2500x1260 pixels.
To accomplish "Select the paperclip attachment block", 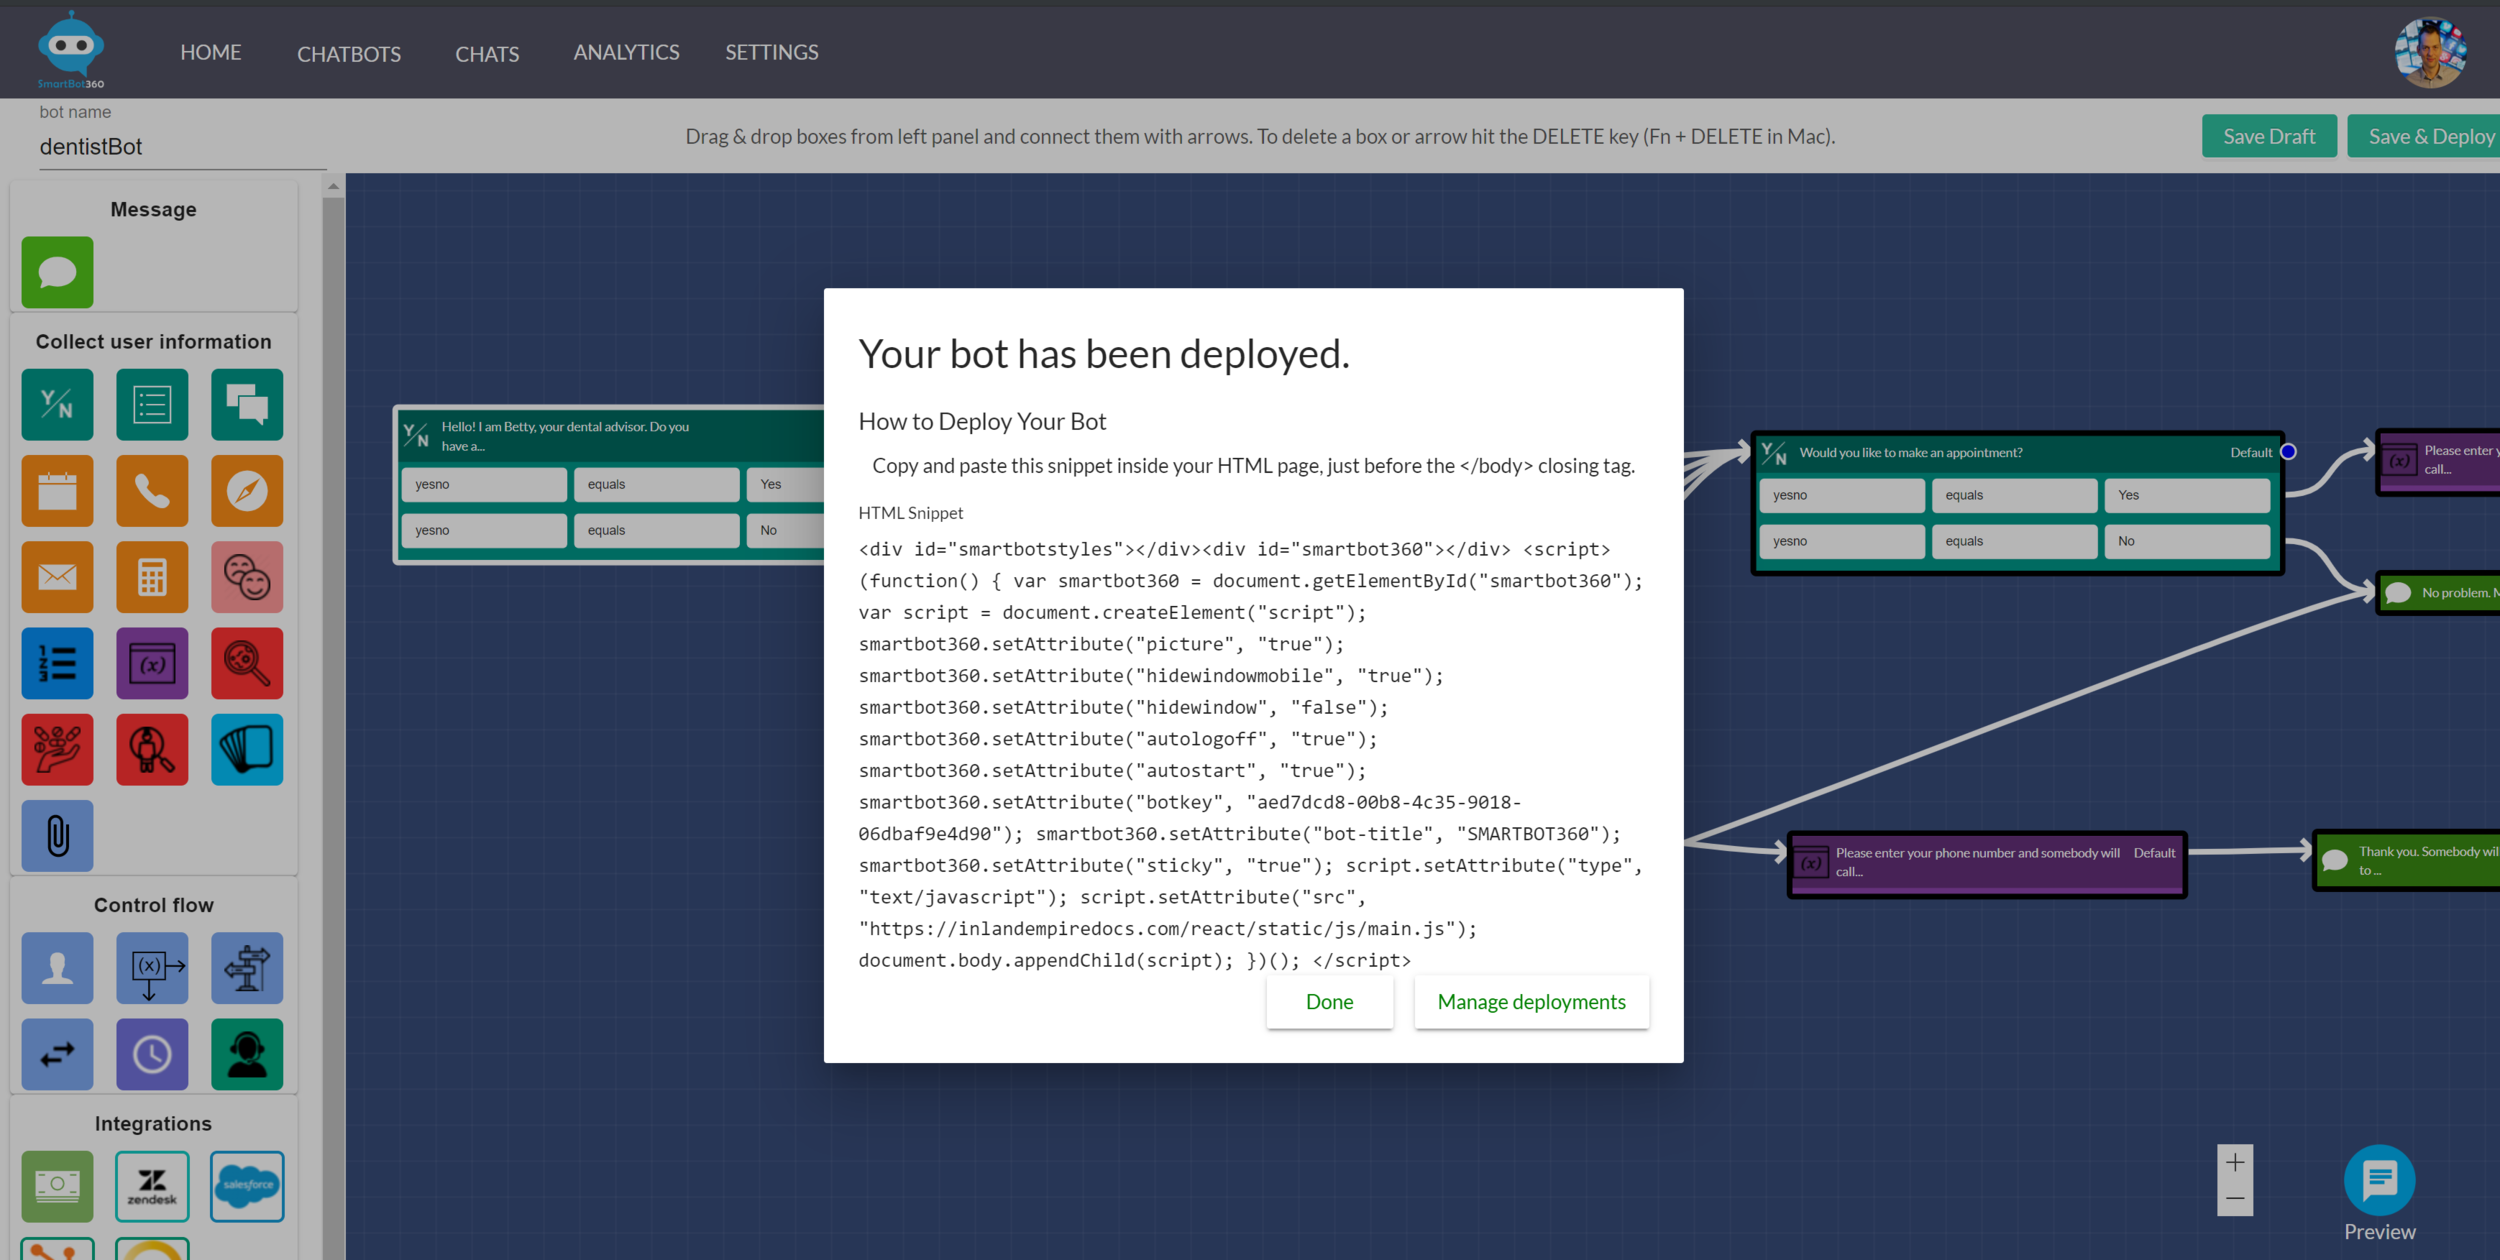I will point(57,835).
